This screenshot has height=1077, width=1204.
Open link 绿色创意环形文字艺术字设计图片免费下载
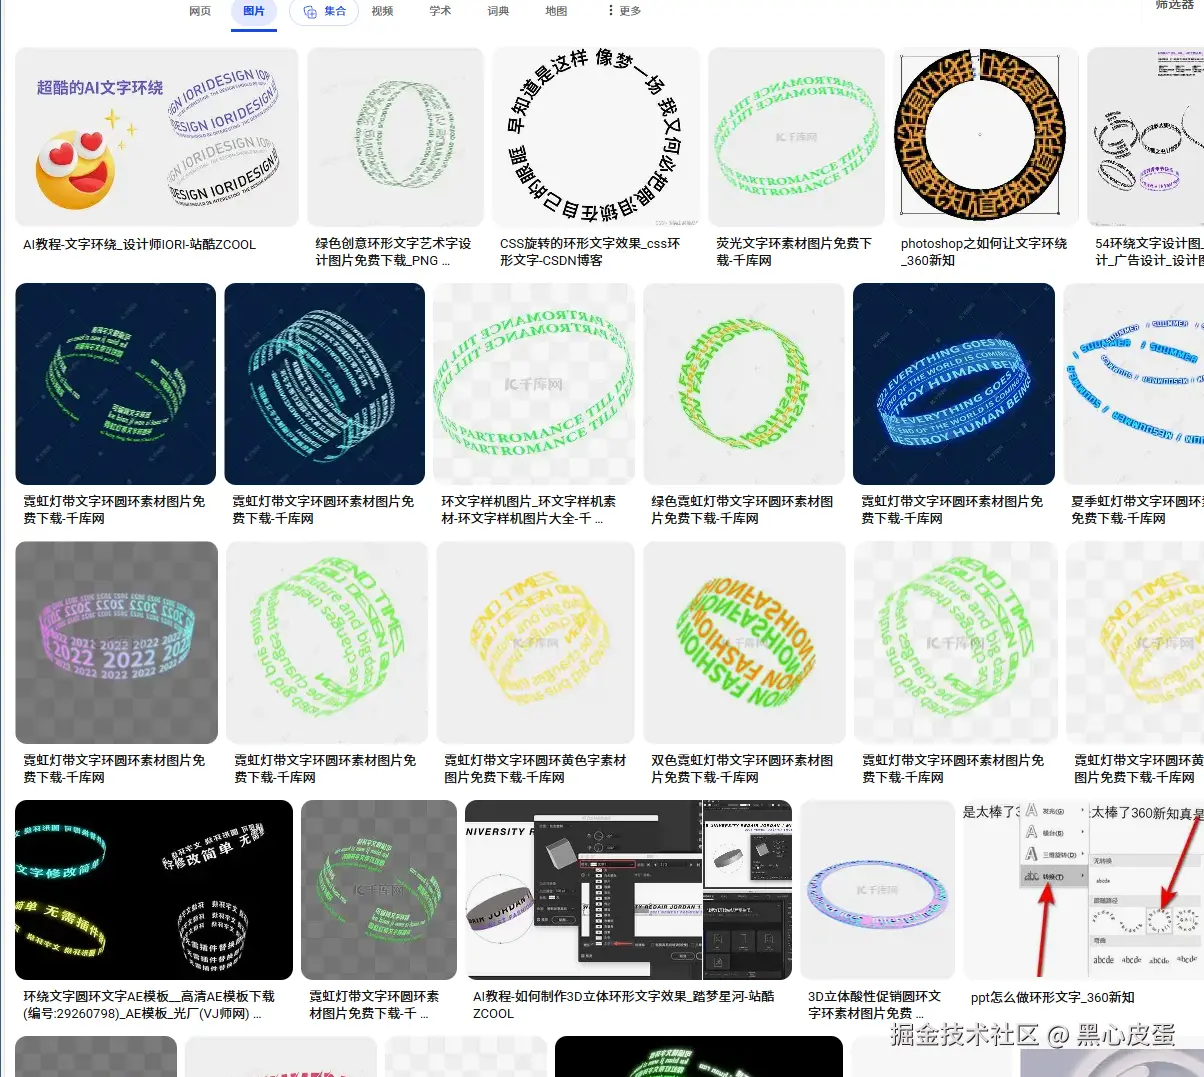(x=393, y=252)
